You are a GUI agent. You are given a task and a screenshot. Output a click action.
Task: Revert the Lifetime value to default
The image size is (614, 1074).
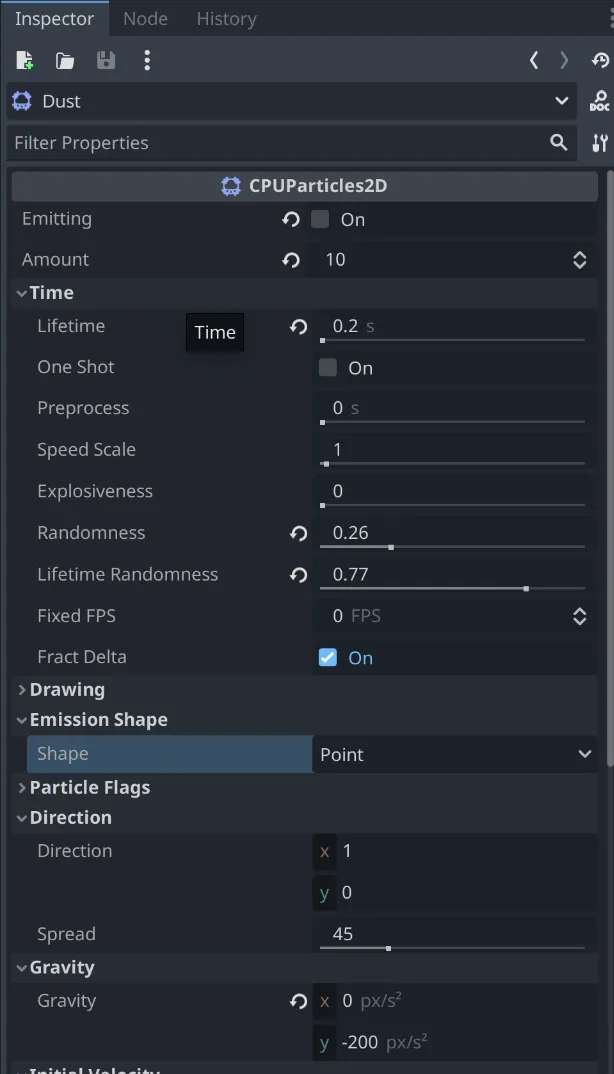[x=298, y=326]
